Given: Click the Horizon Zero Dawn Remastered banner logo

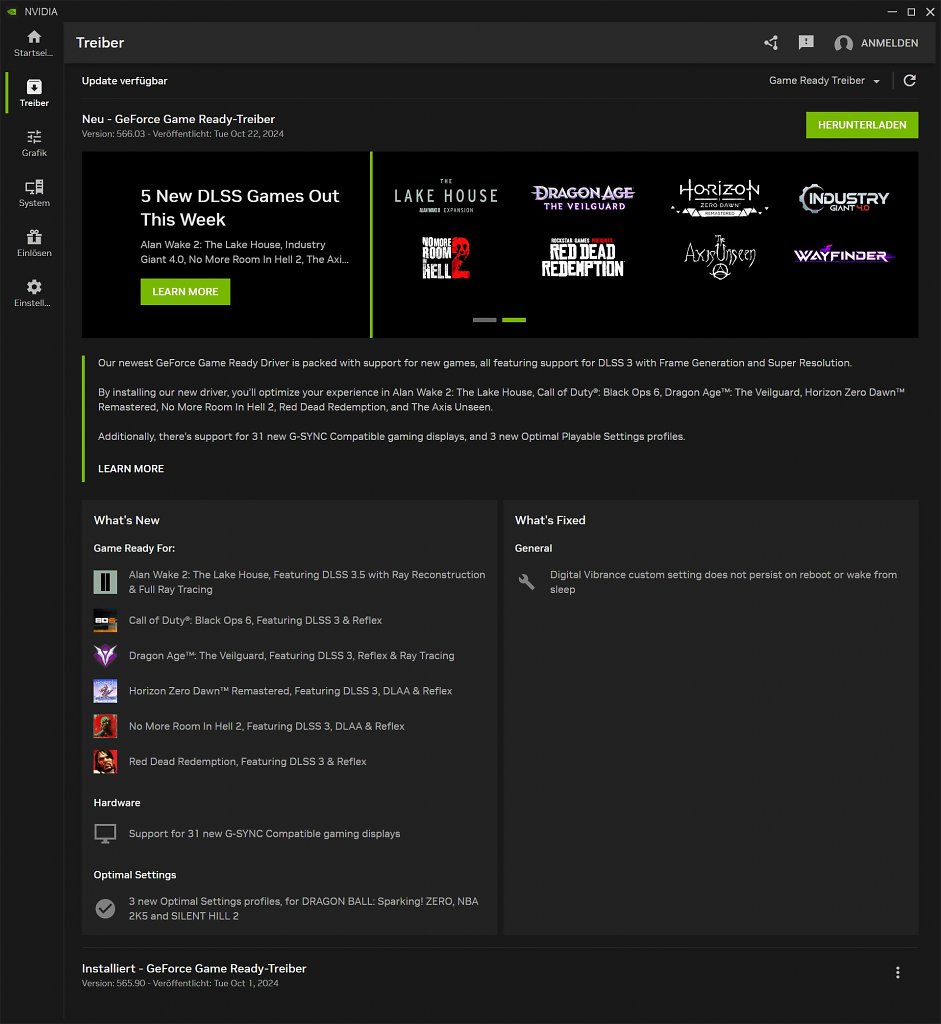Looking at the screenshot, I should (x=720, y=197).
